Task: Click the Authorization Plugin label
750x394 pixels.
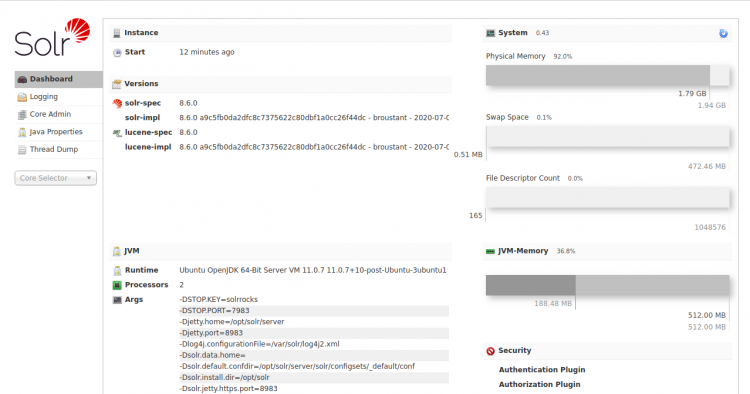Action: (540, 384)
